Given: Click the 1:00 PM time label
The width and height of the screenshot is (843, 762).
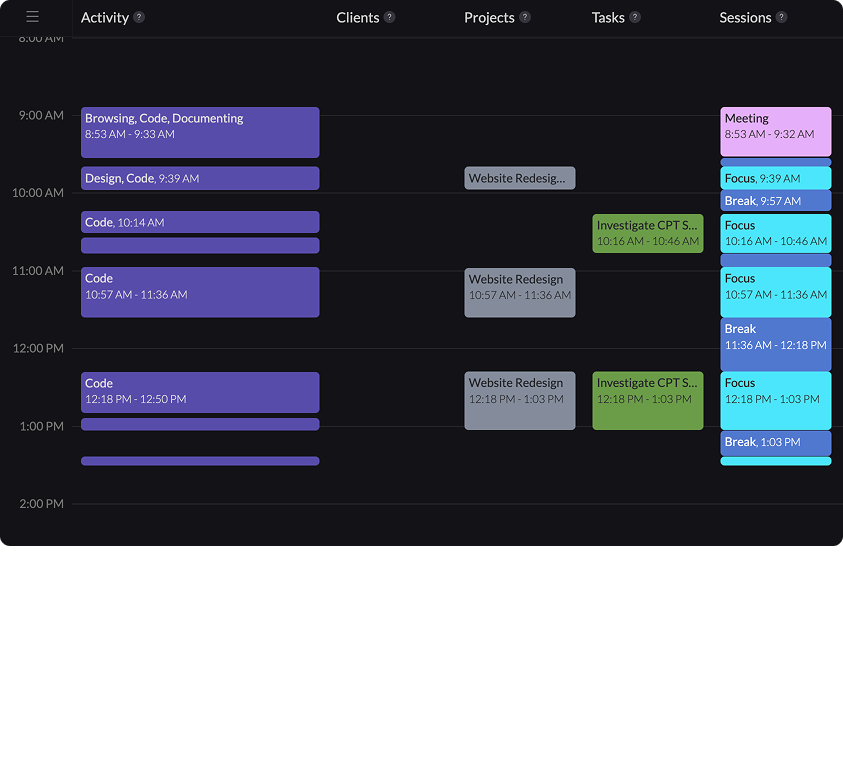Looking at the screenshot, I should 41,426.
